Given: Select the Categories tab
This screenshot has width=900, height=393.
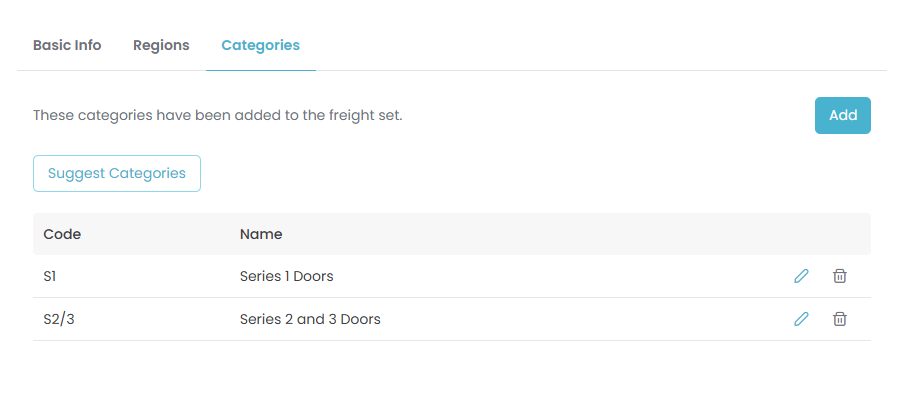Looking at the screenshot, I should tap(261, 45).
